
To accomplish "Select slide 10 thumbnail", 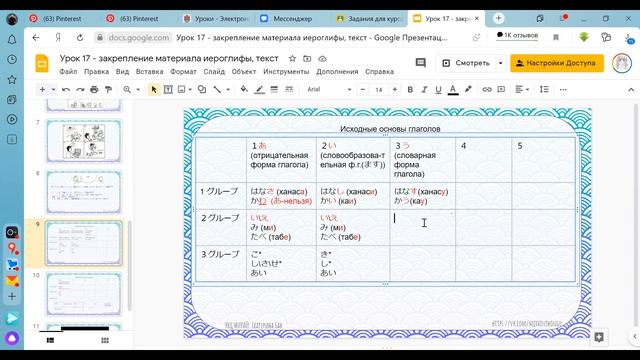I will pos(84,294).
